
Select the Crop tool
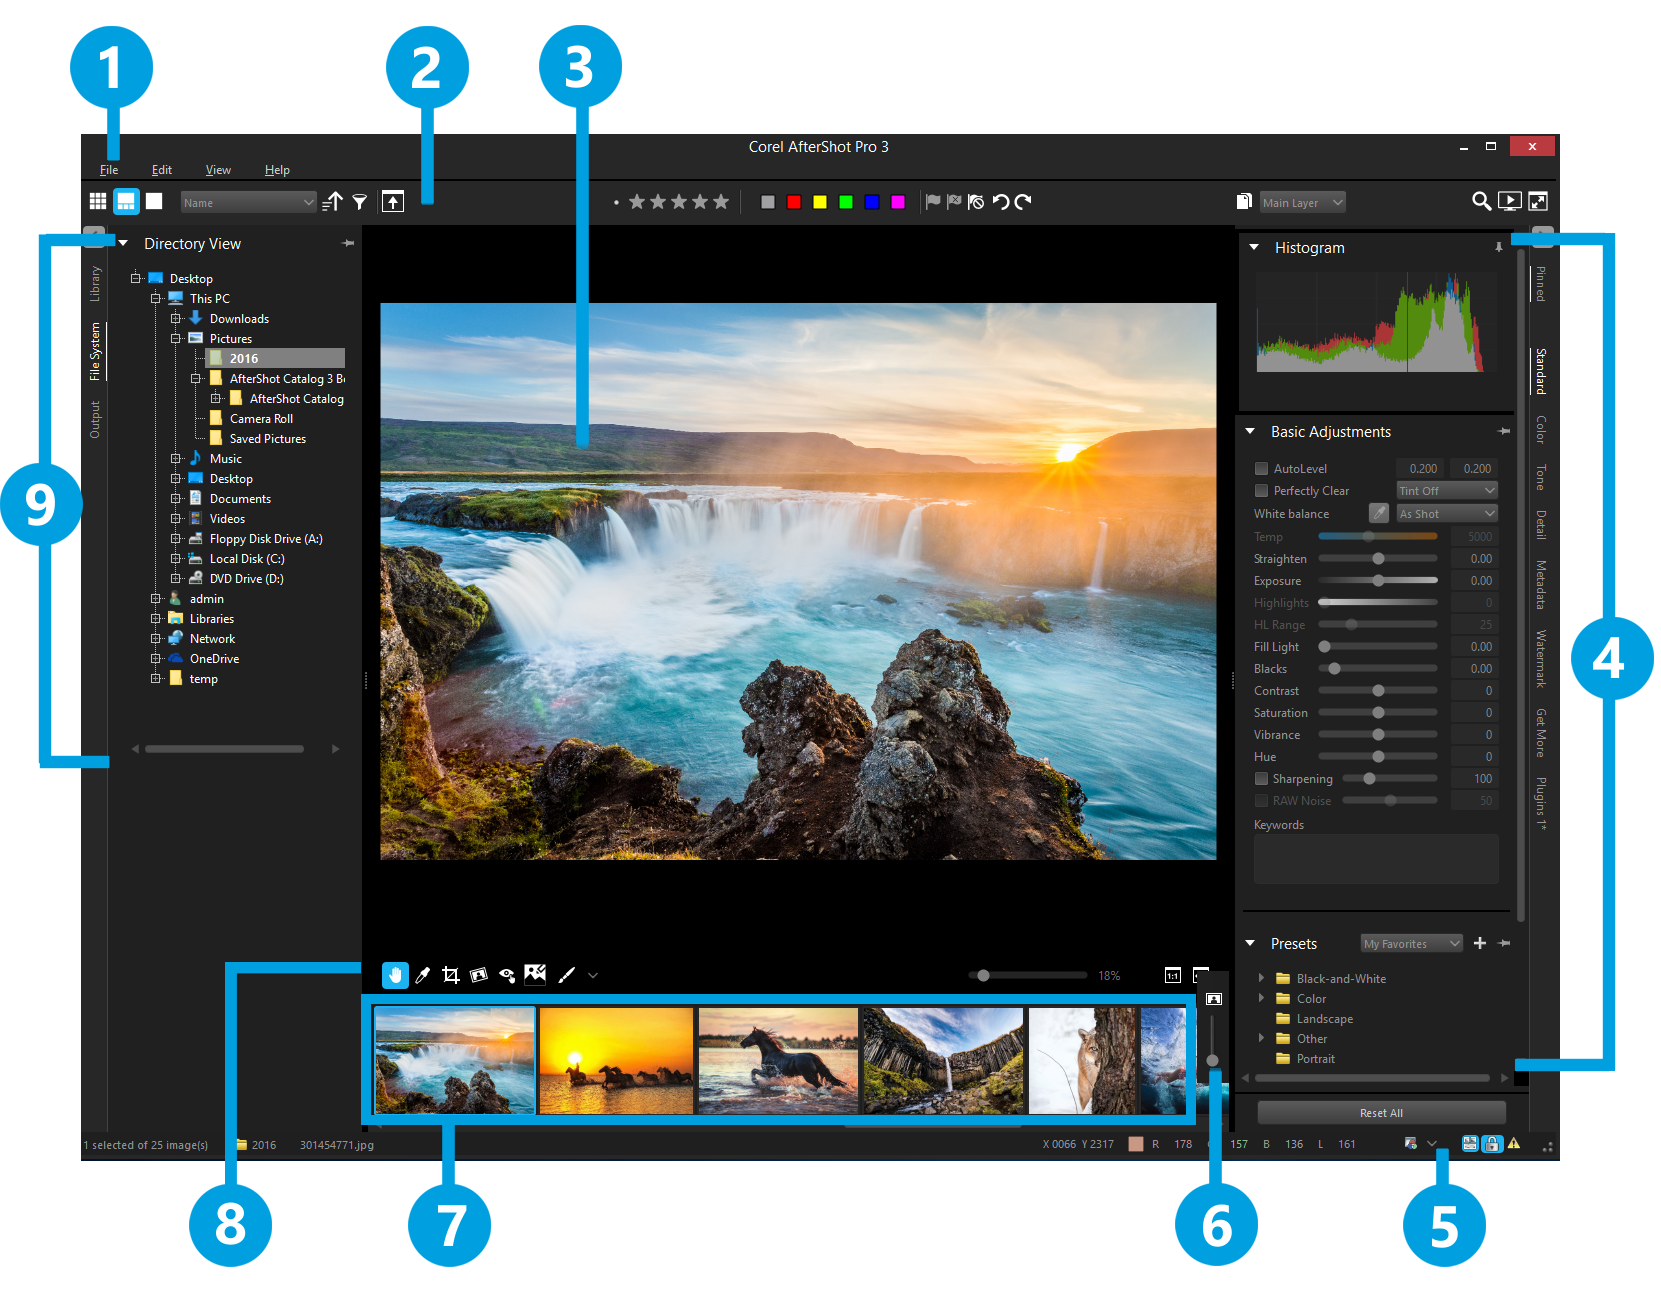pos(451,975)
